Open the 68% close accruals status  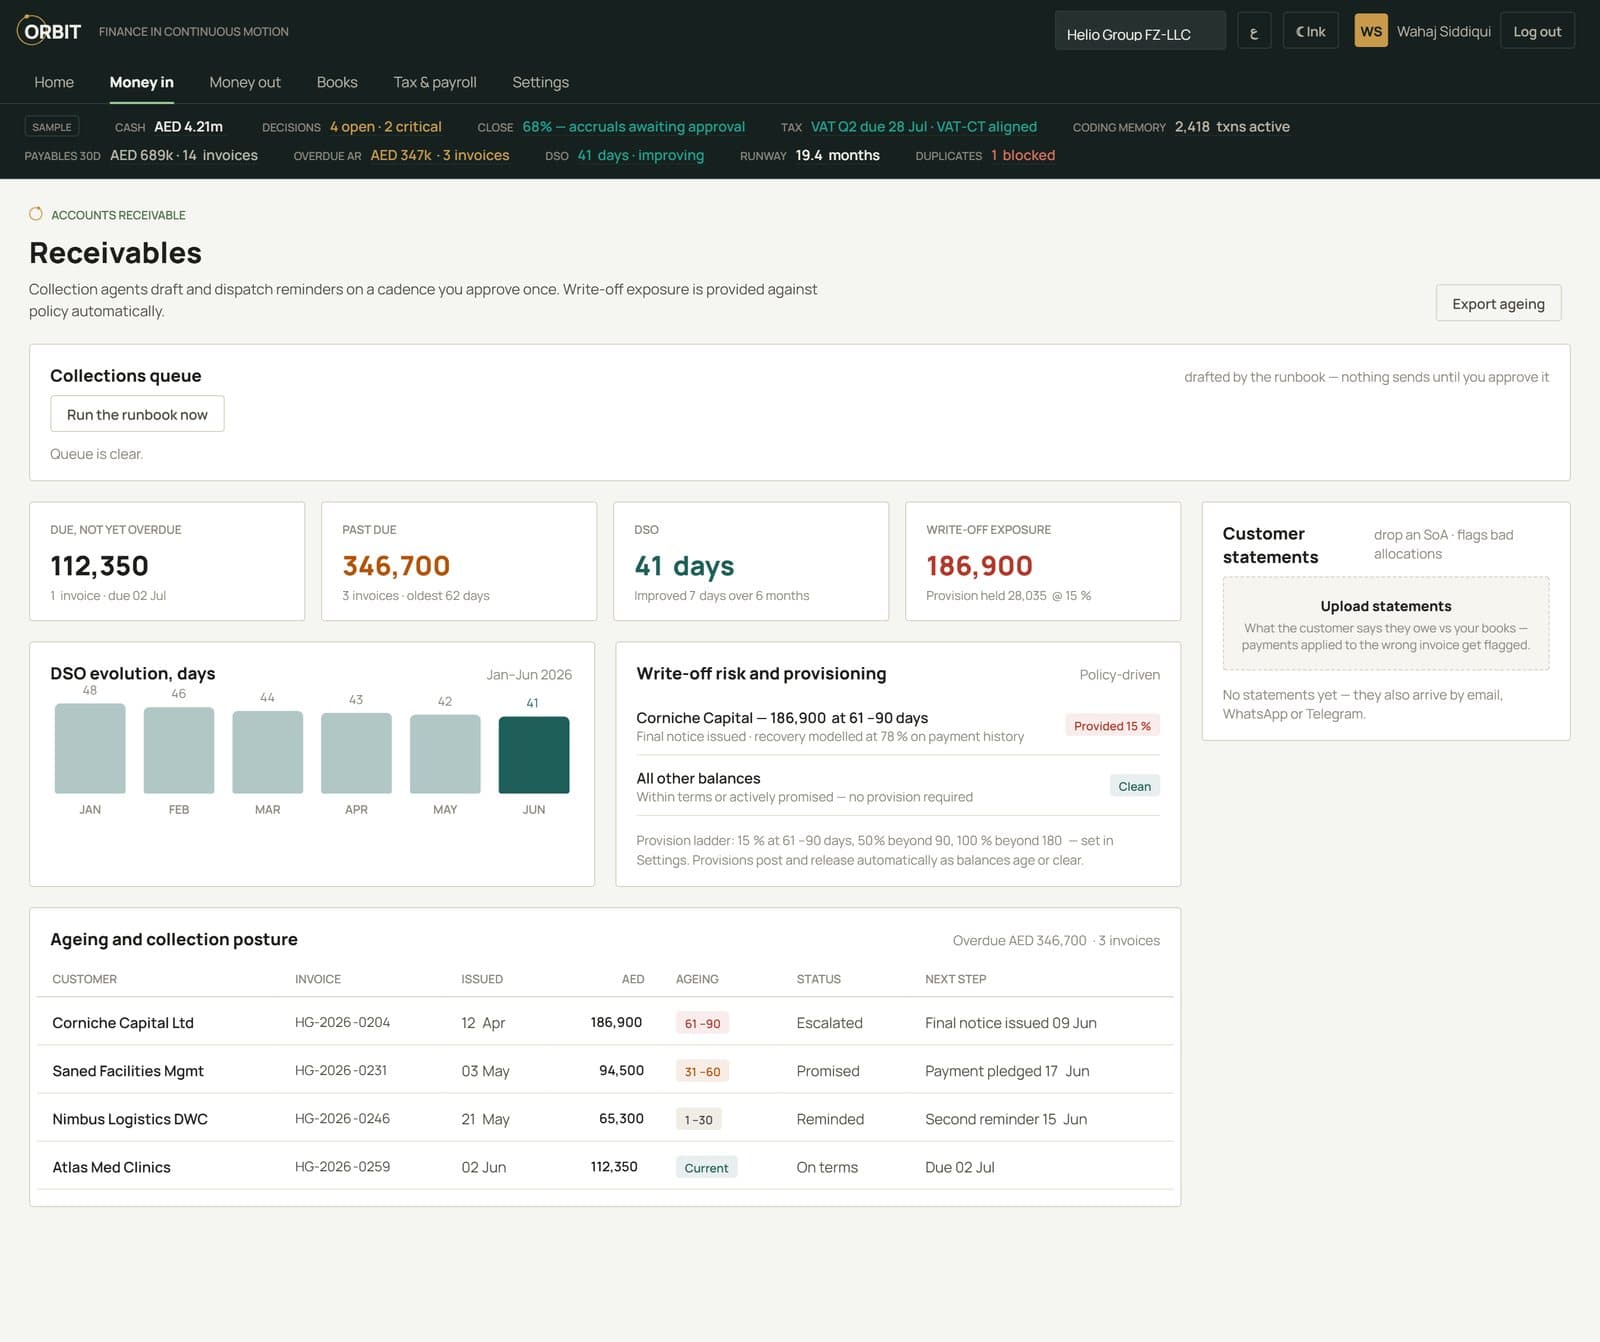tap(633, 127)
